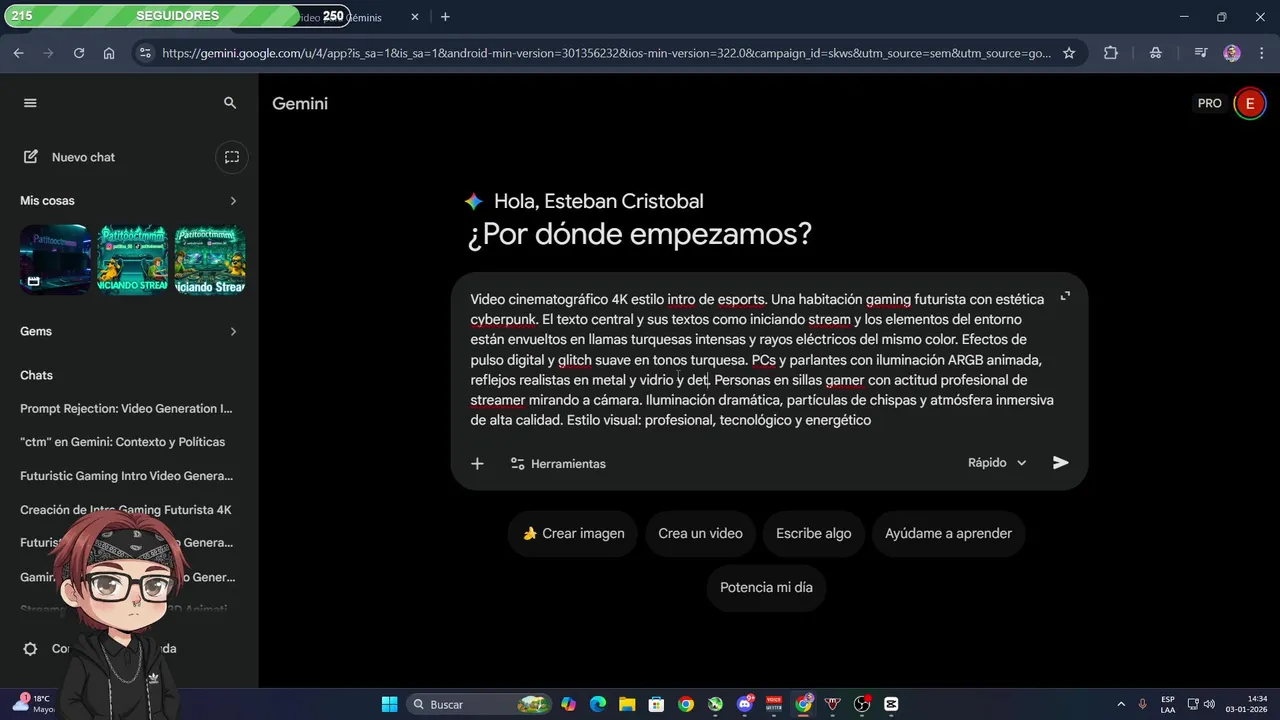Close the Gemini browser tab

pos(415,17)
